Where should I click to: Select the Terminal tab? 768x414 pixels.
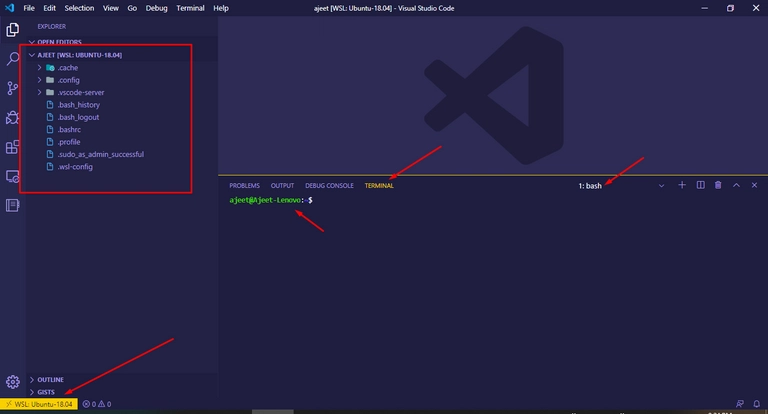coord(379,186)
